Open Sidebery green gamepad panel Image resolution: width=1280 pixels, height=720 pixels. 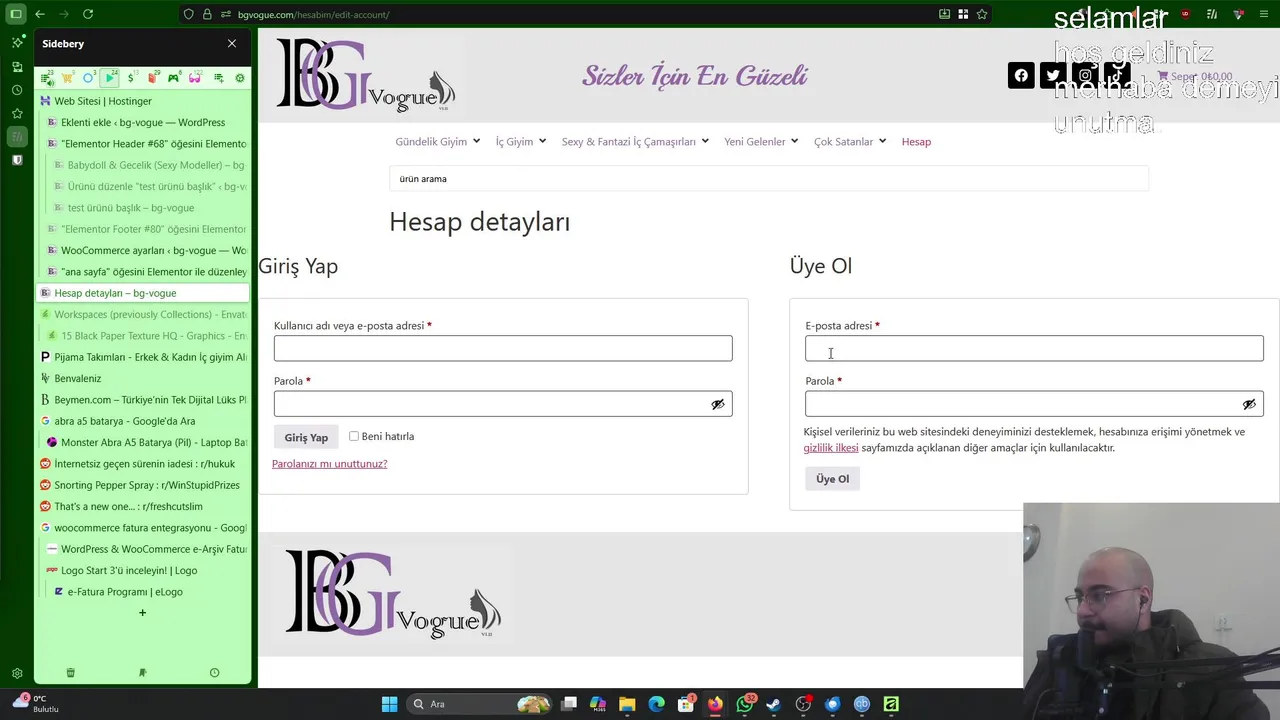pos(174,78)
